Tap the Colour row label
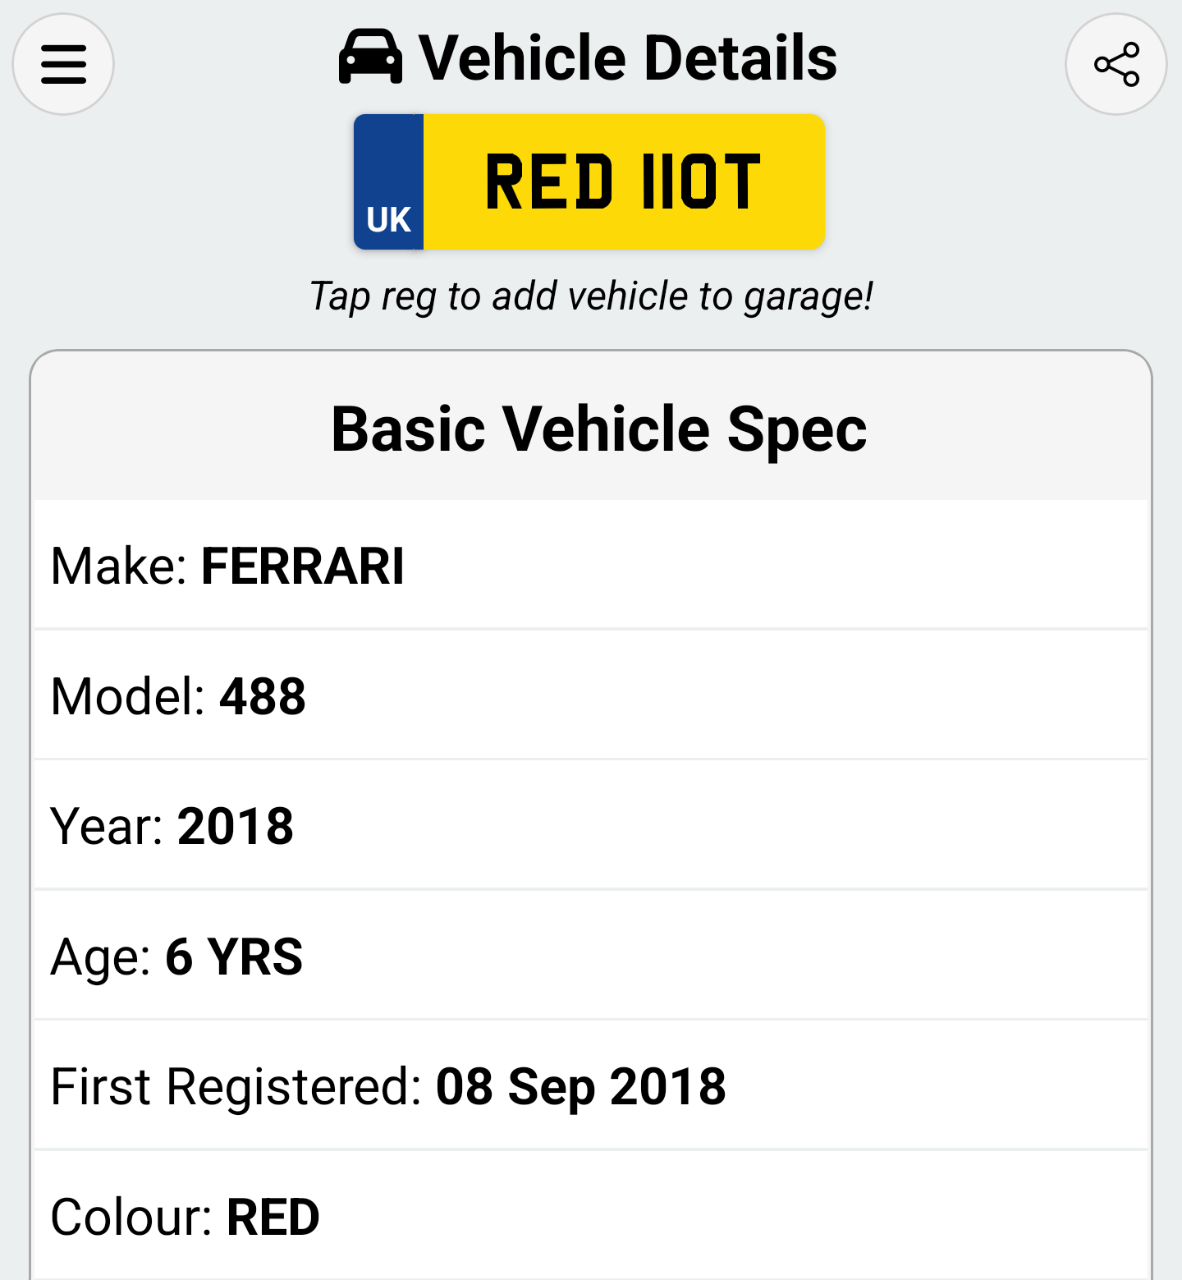 [131, 1218]
